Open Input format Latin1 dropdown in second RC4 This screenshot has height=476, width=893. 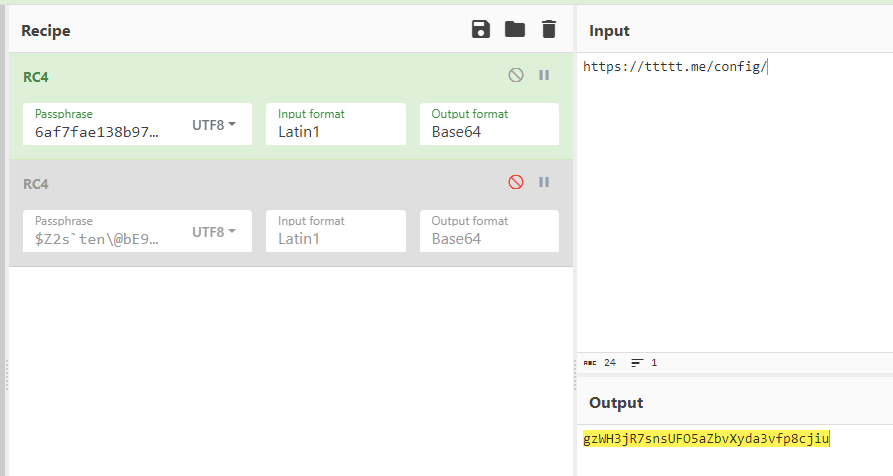pyautogui.click(x=336, y=231)
